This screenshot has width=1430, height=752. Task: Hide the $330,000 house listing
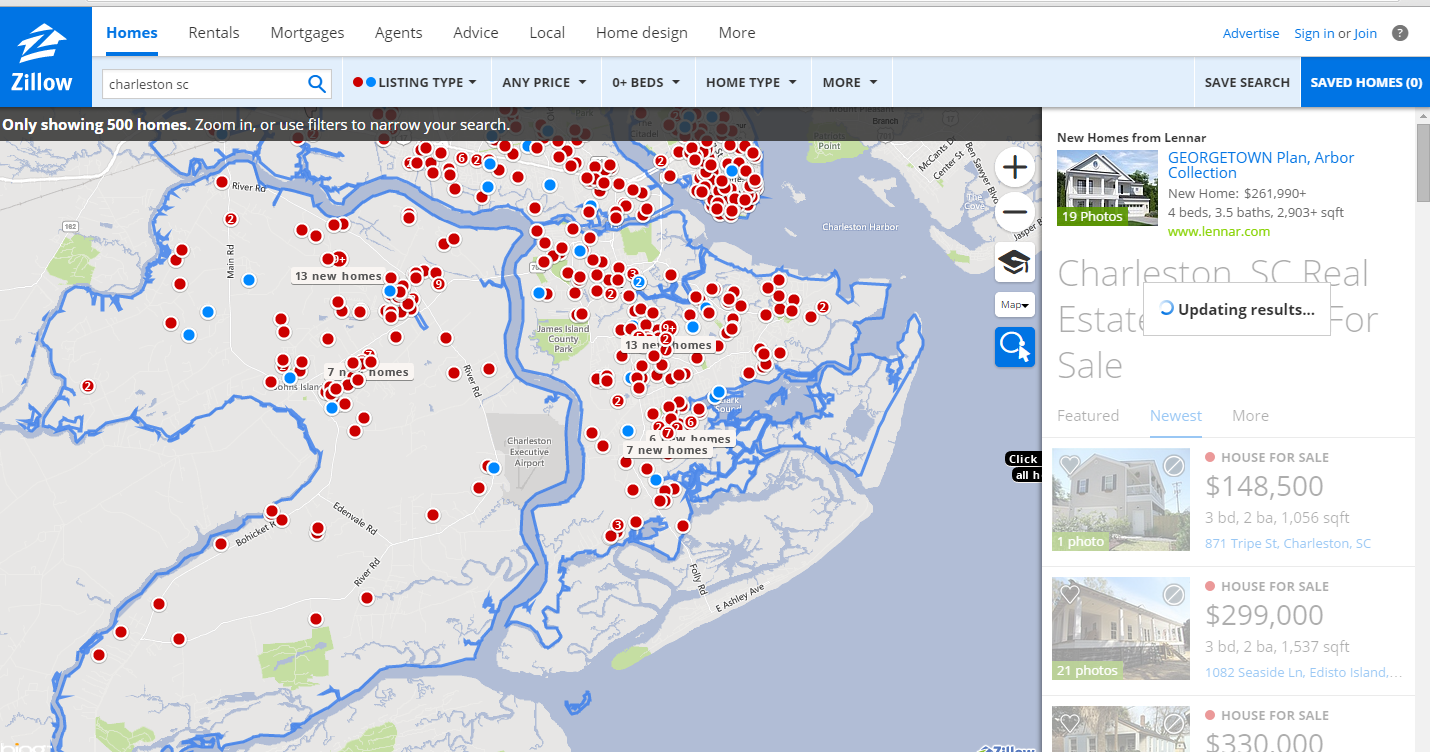(1174, 723)
